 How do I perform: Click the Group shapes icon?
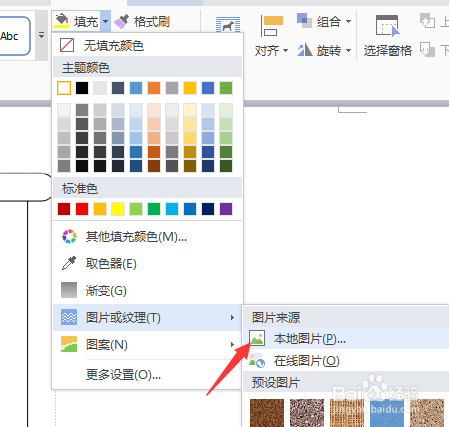(x=304, y=21)
